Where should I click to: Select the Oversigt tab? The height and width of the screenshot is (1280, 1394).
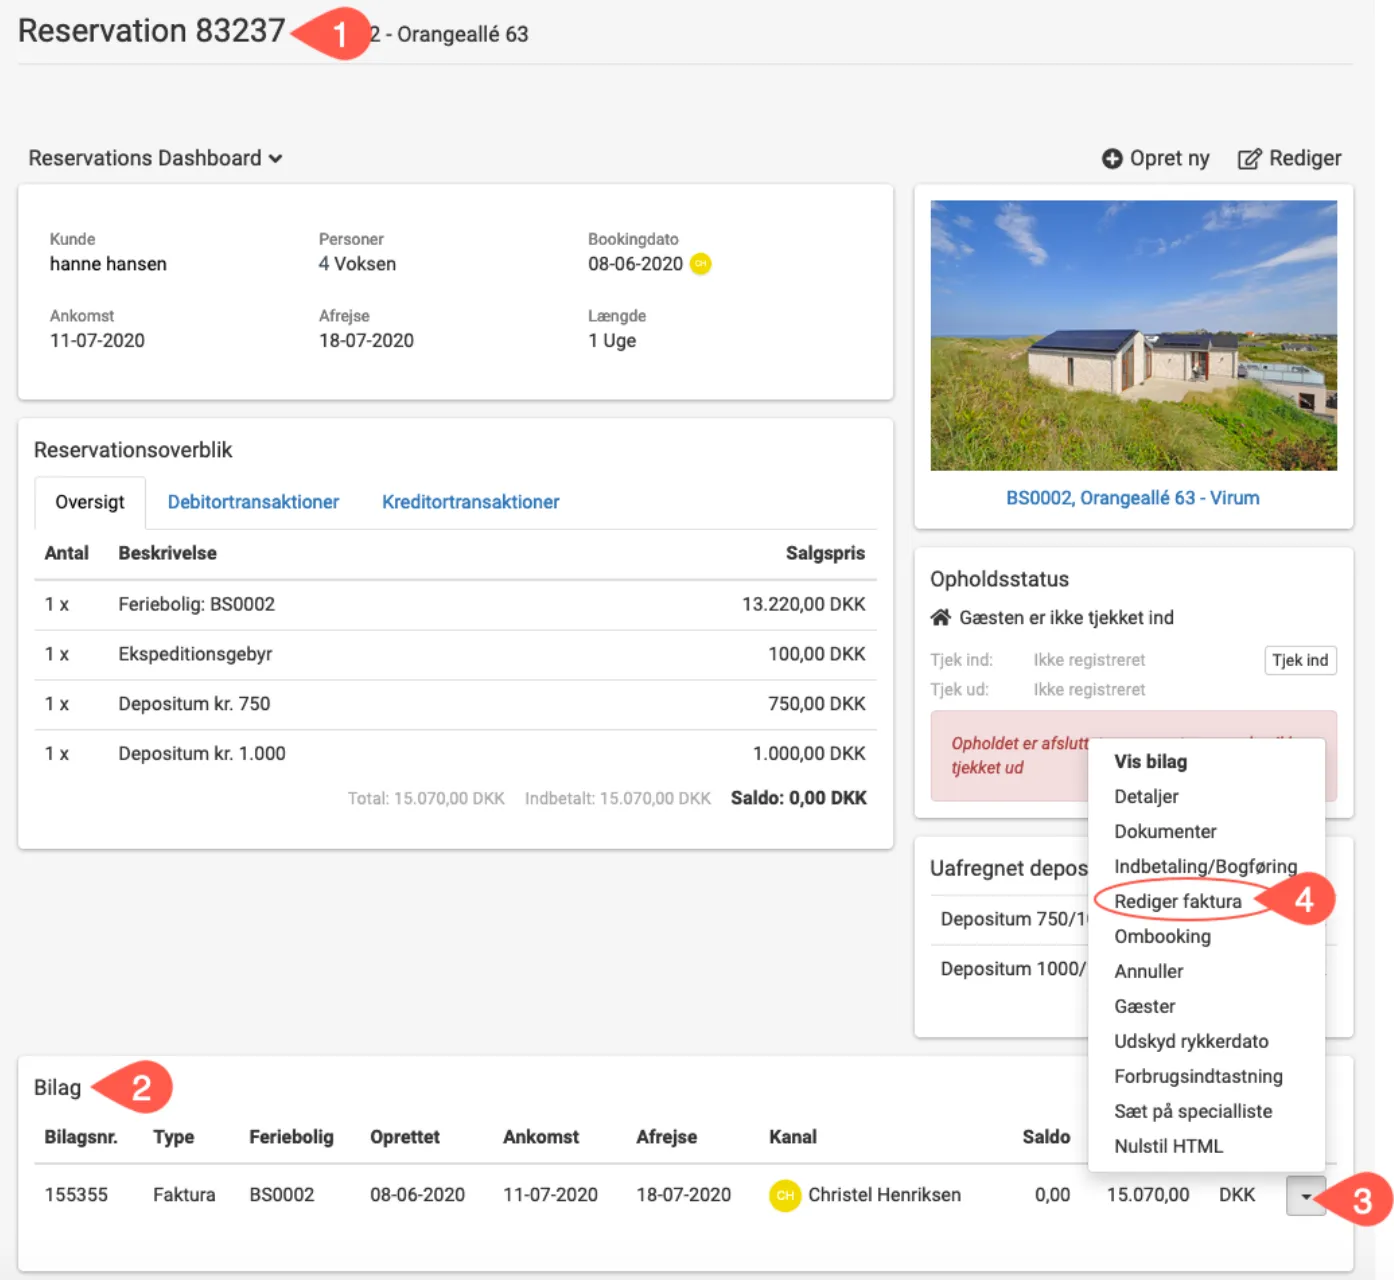[x=90, y=502]
